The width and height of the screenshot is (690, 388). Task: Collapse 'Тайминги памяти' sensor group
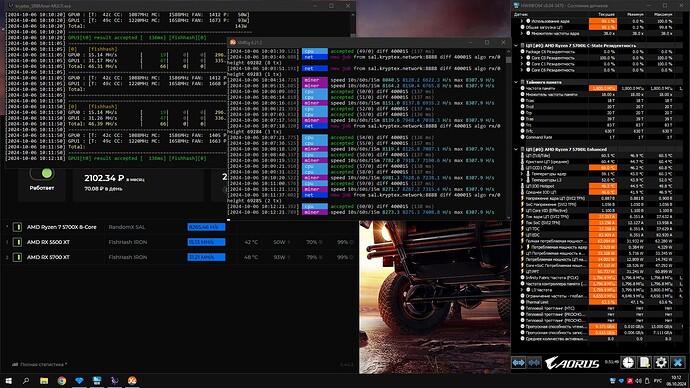click(x=516, y=82)
